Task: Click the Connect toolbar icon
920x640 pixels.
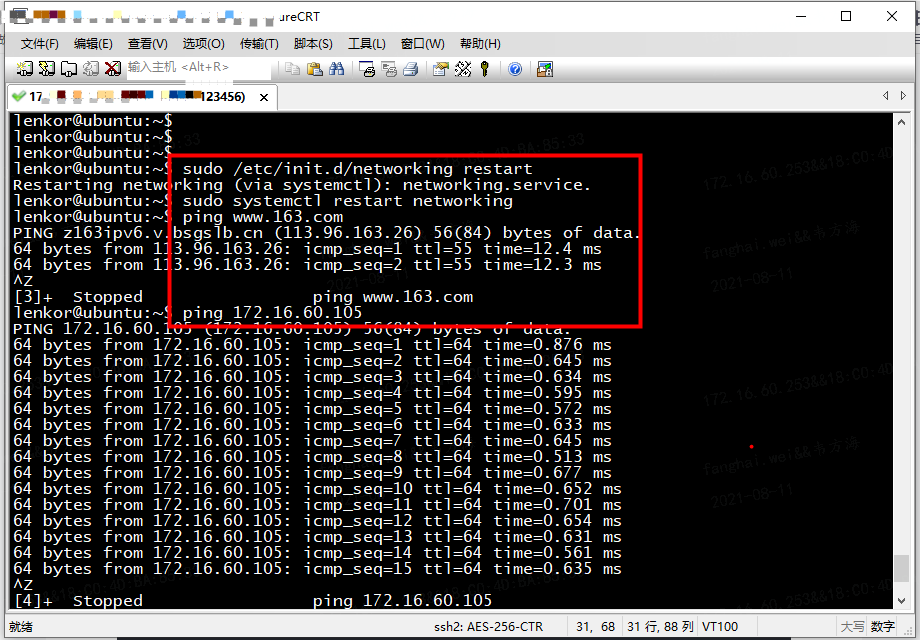Action: tap(25, 69)
